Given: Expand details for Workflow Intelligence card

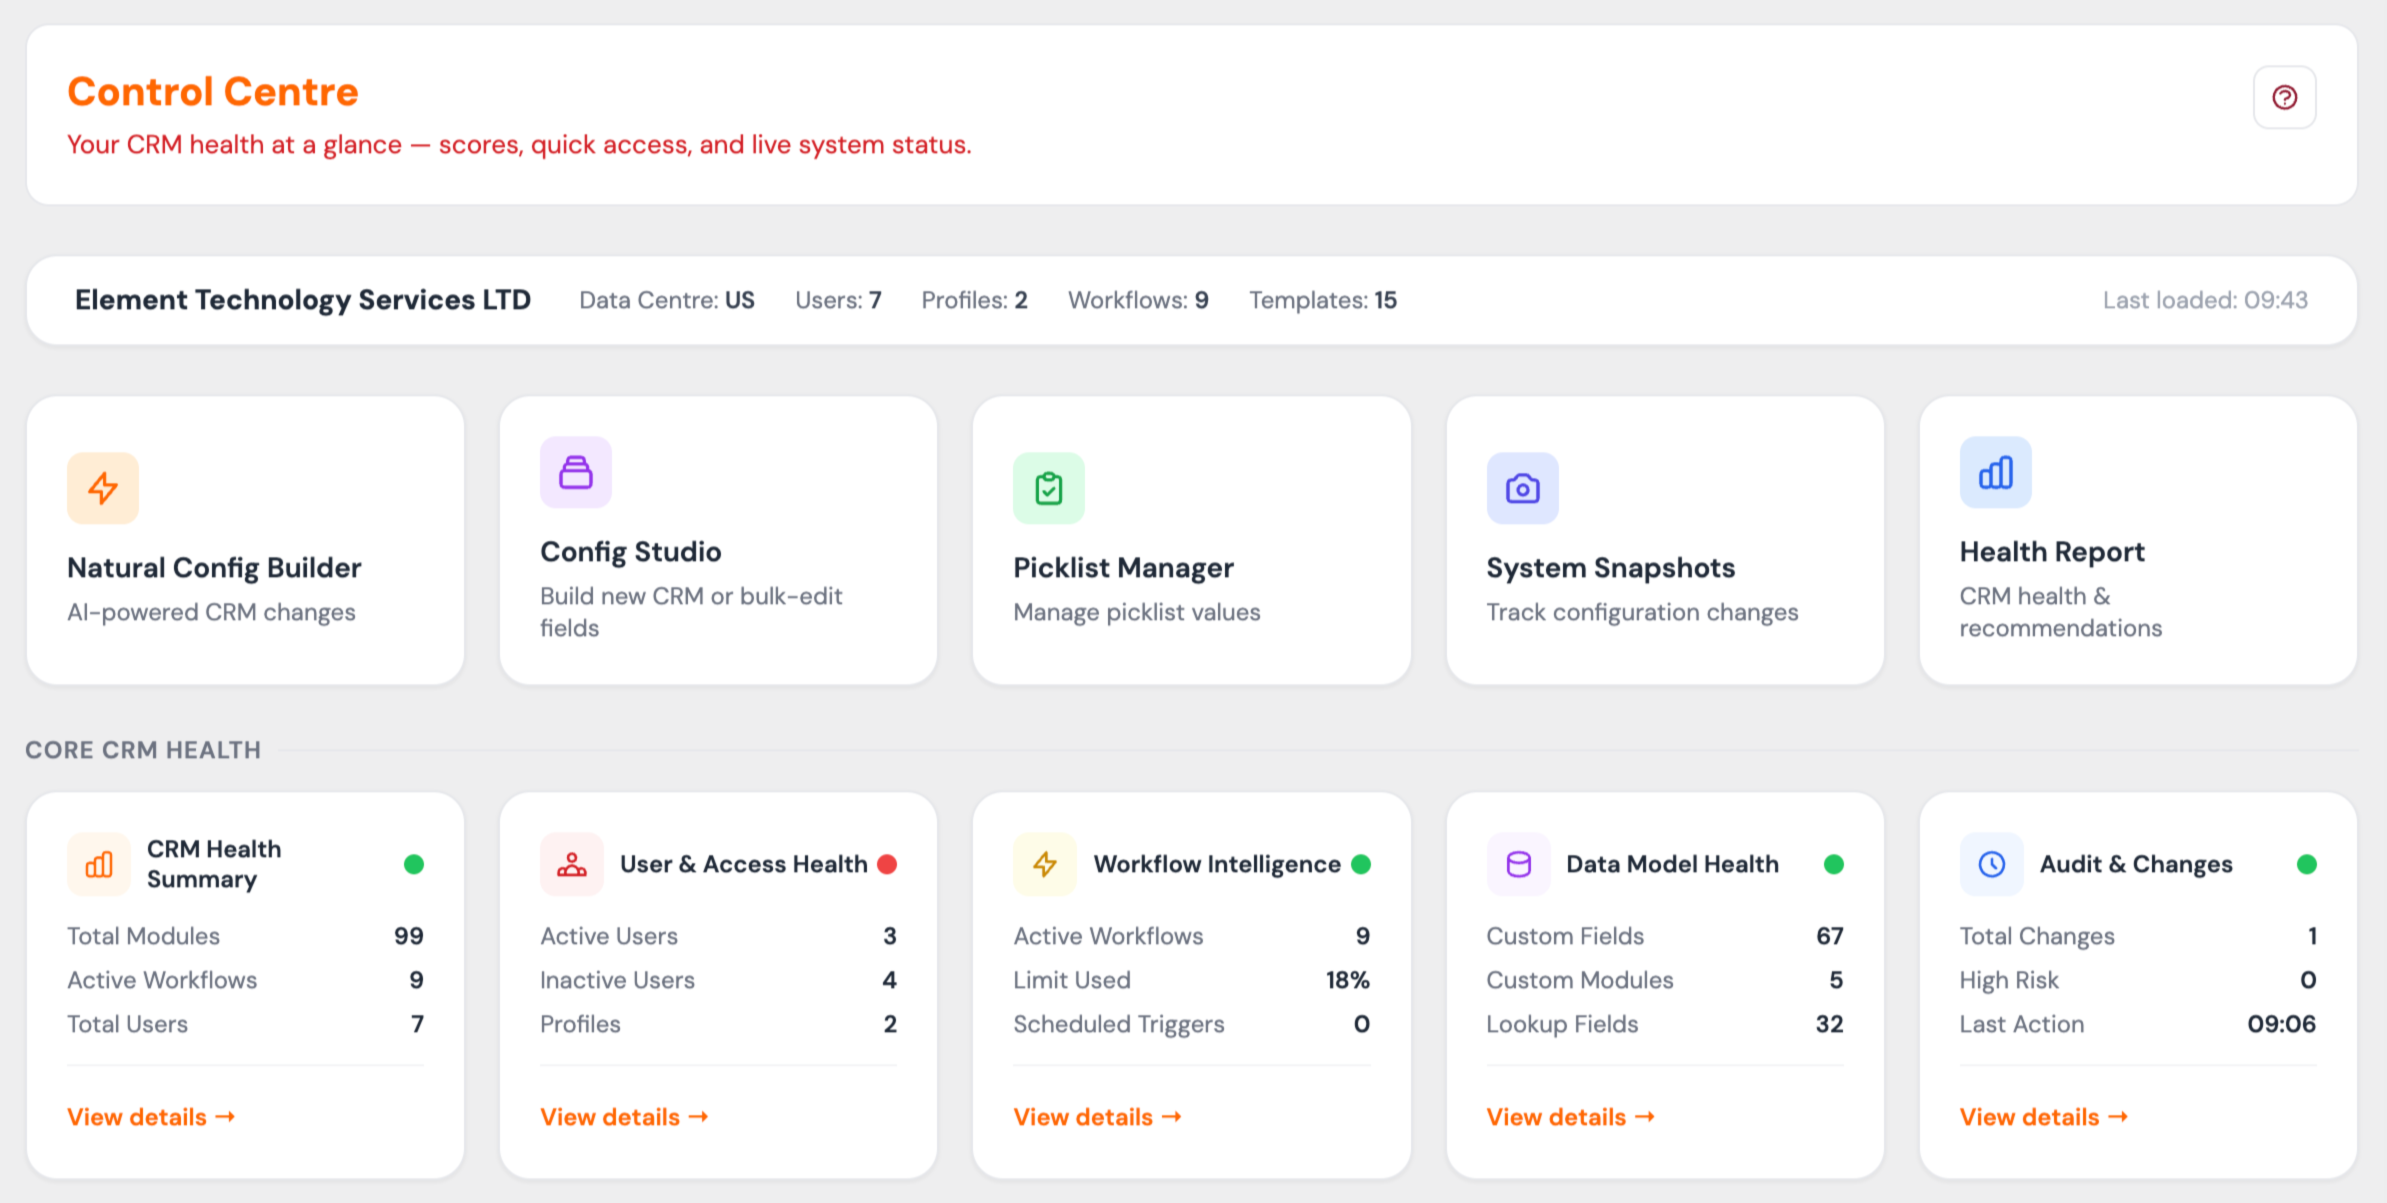Looking at the screenshot, I should point(1097,1116).
